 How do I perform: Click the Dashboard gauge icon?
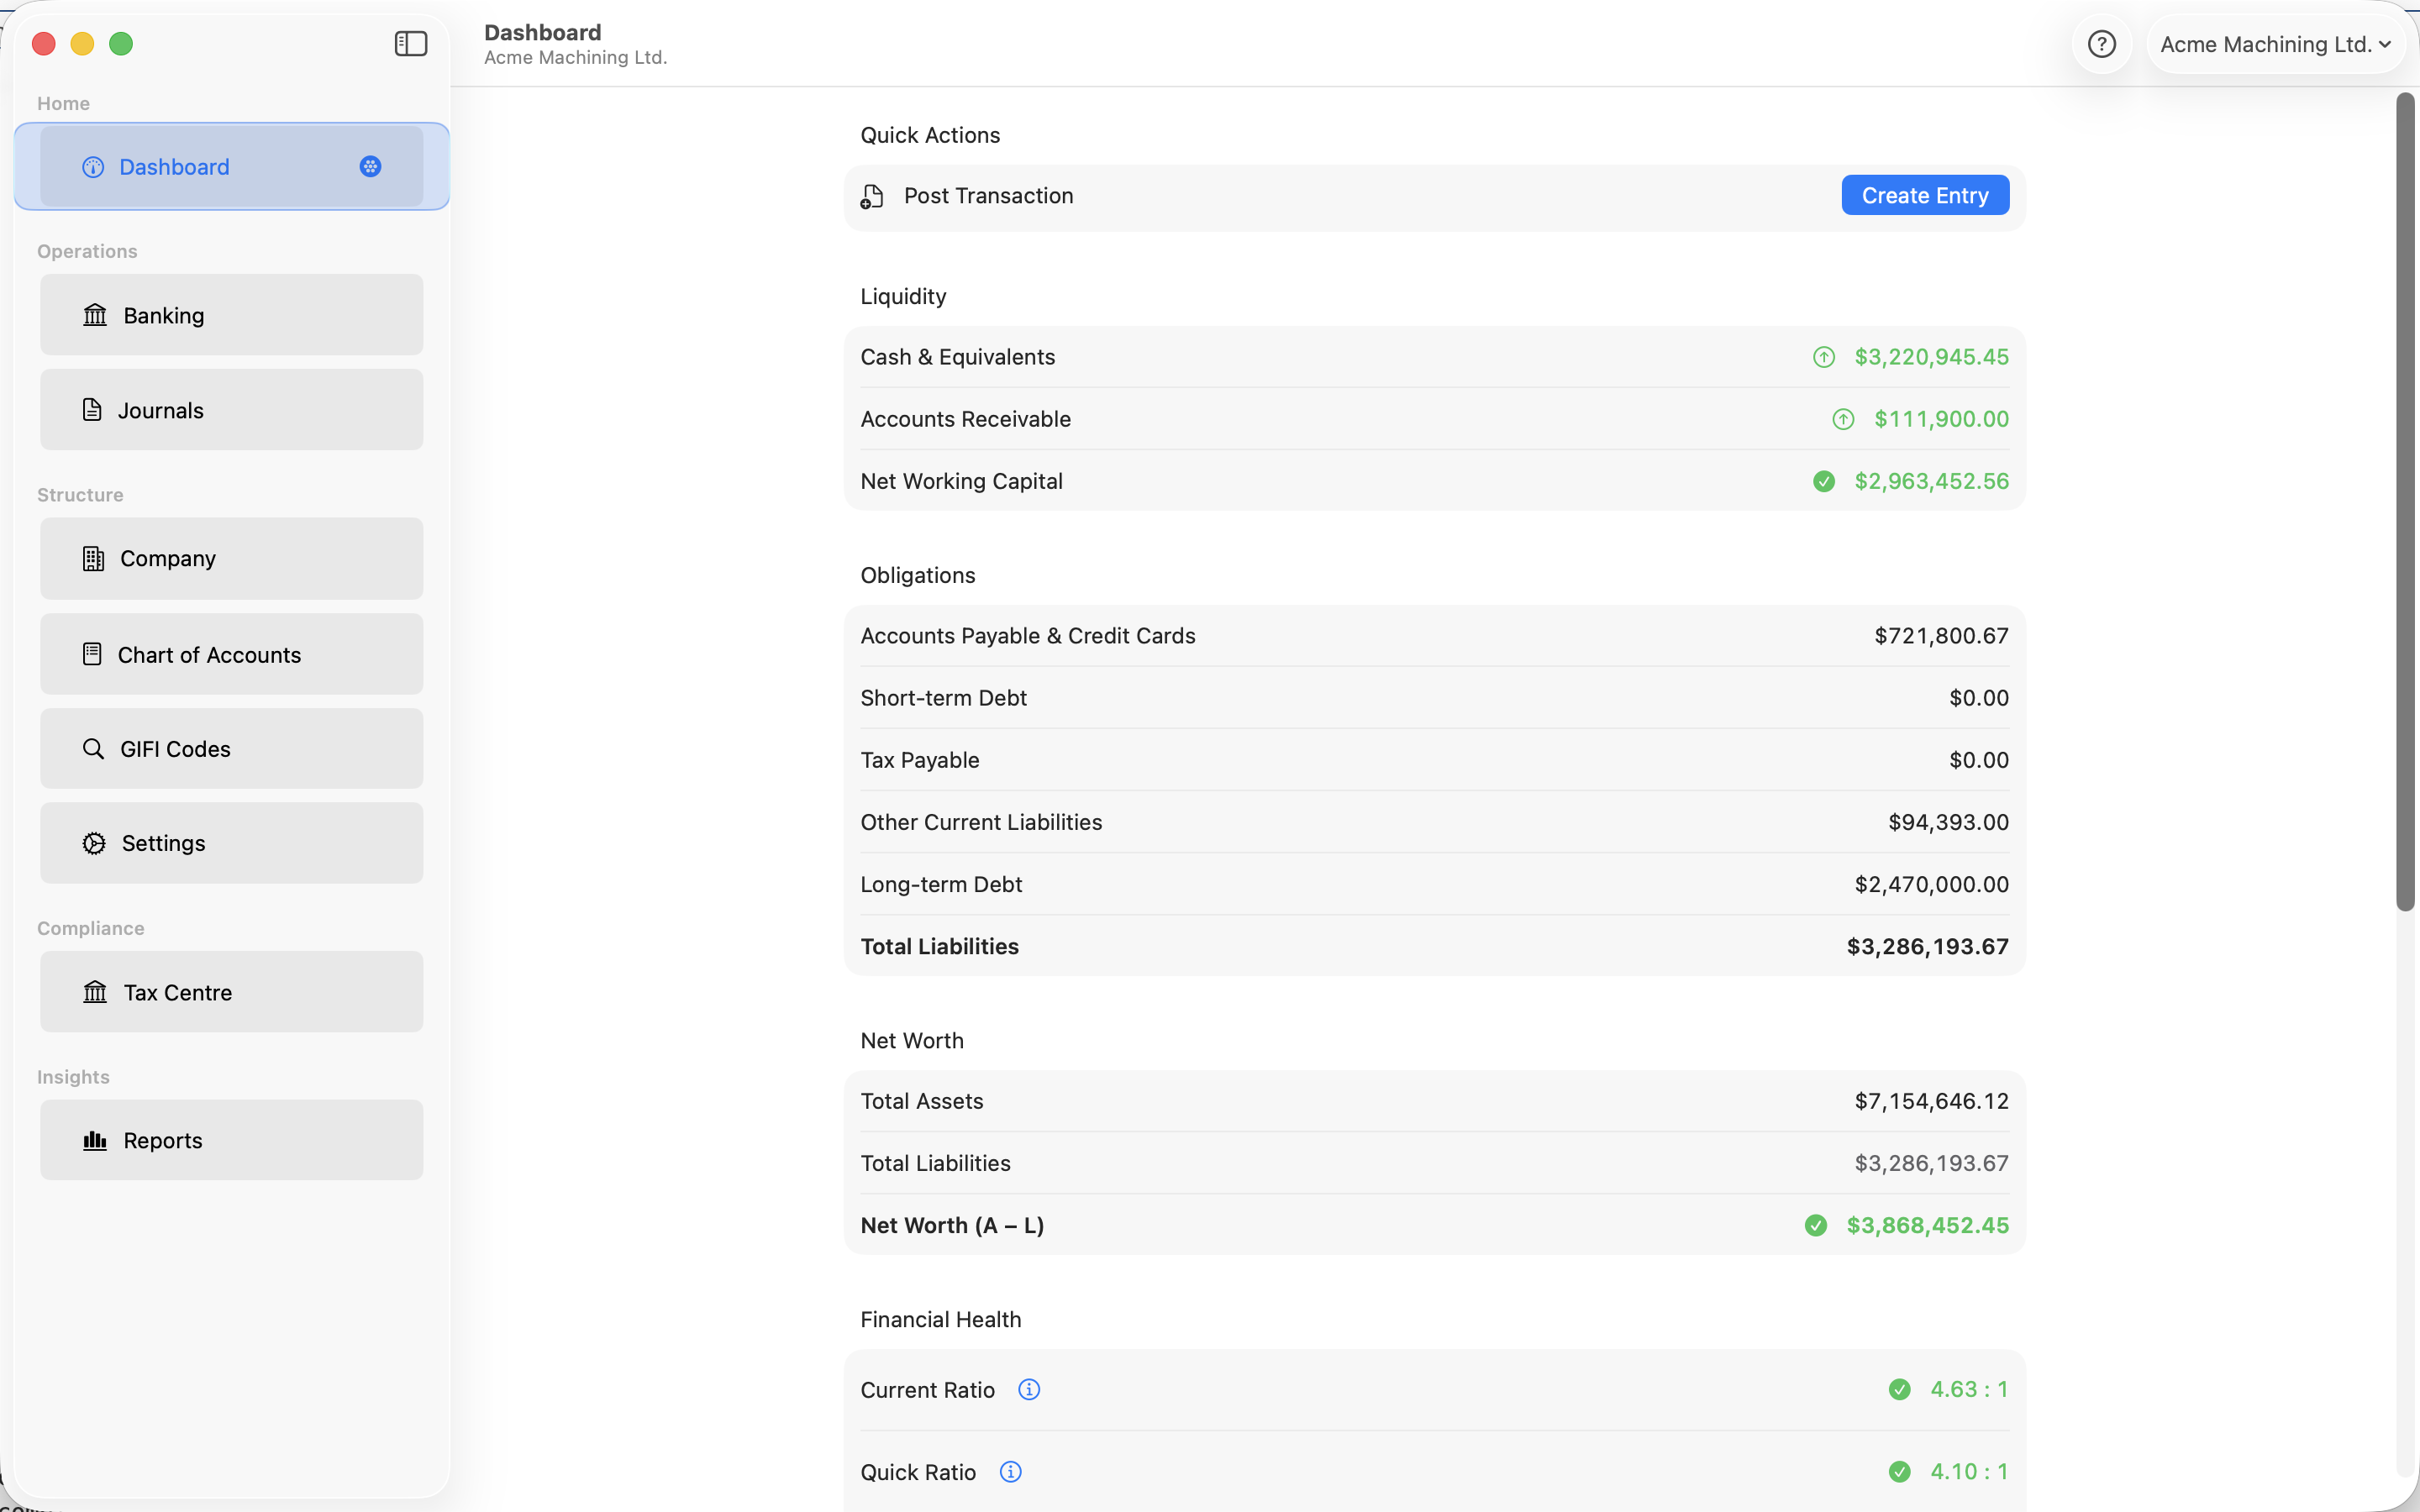tap(93, 167)
